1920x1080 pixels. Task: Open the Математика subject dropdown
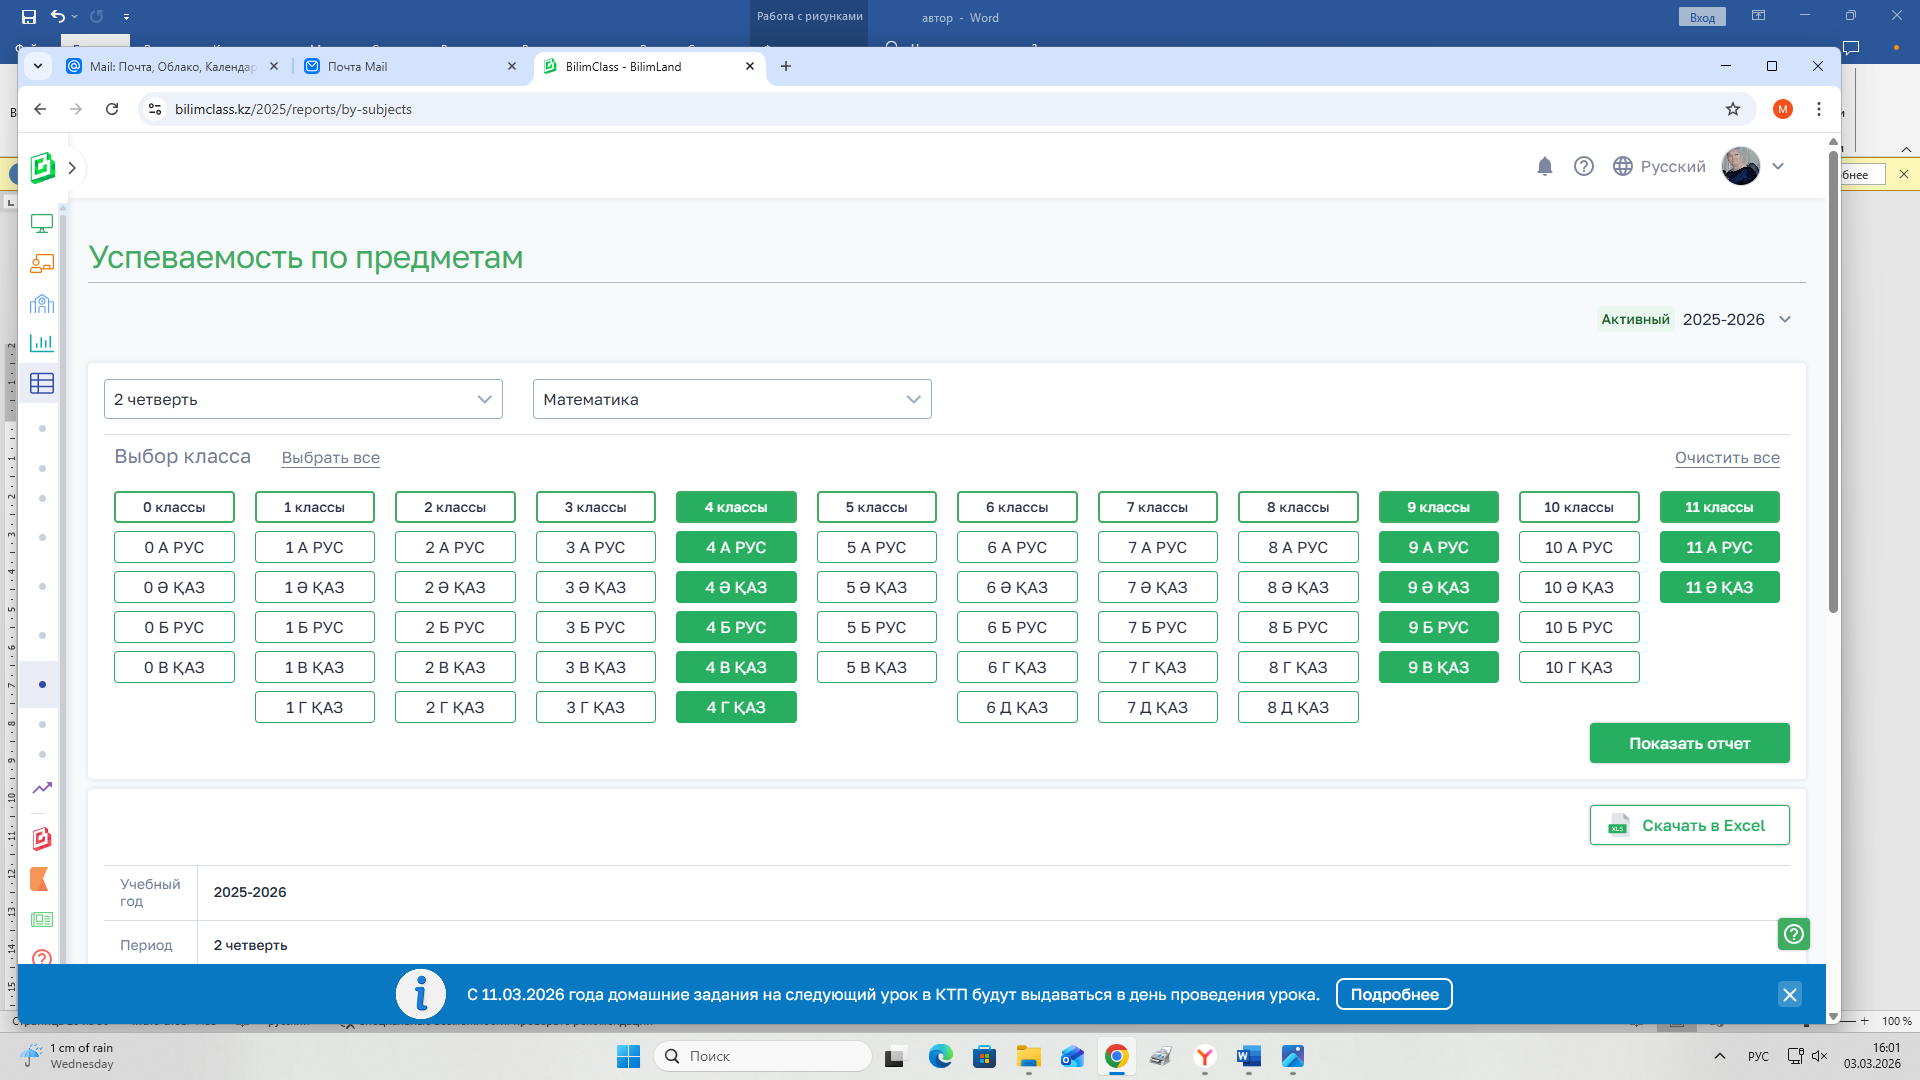(x=731, y=400)
